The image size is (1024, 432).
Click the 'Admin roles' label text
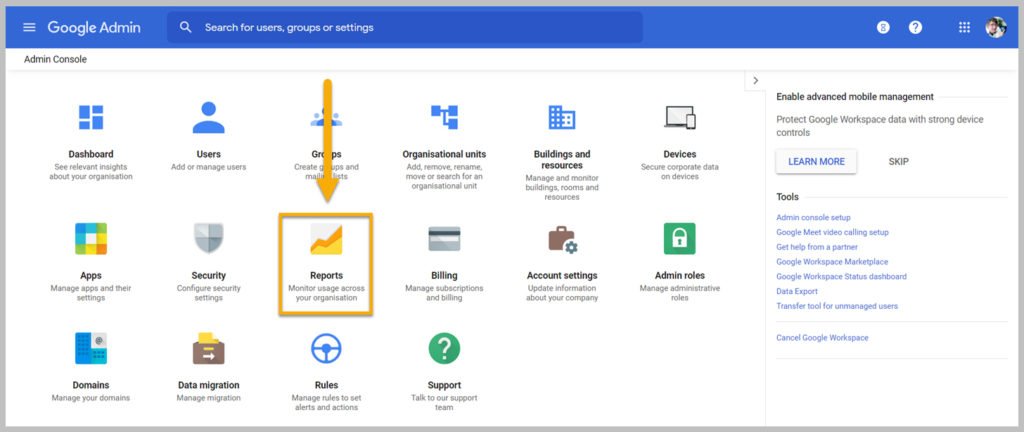(x=680, y=276)
